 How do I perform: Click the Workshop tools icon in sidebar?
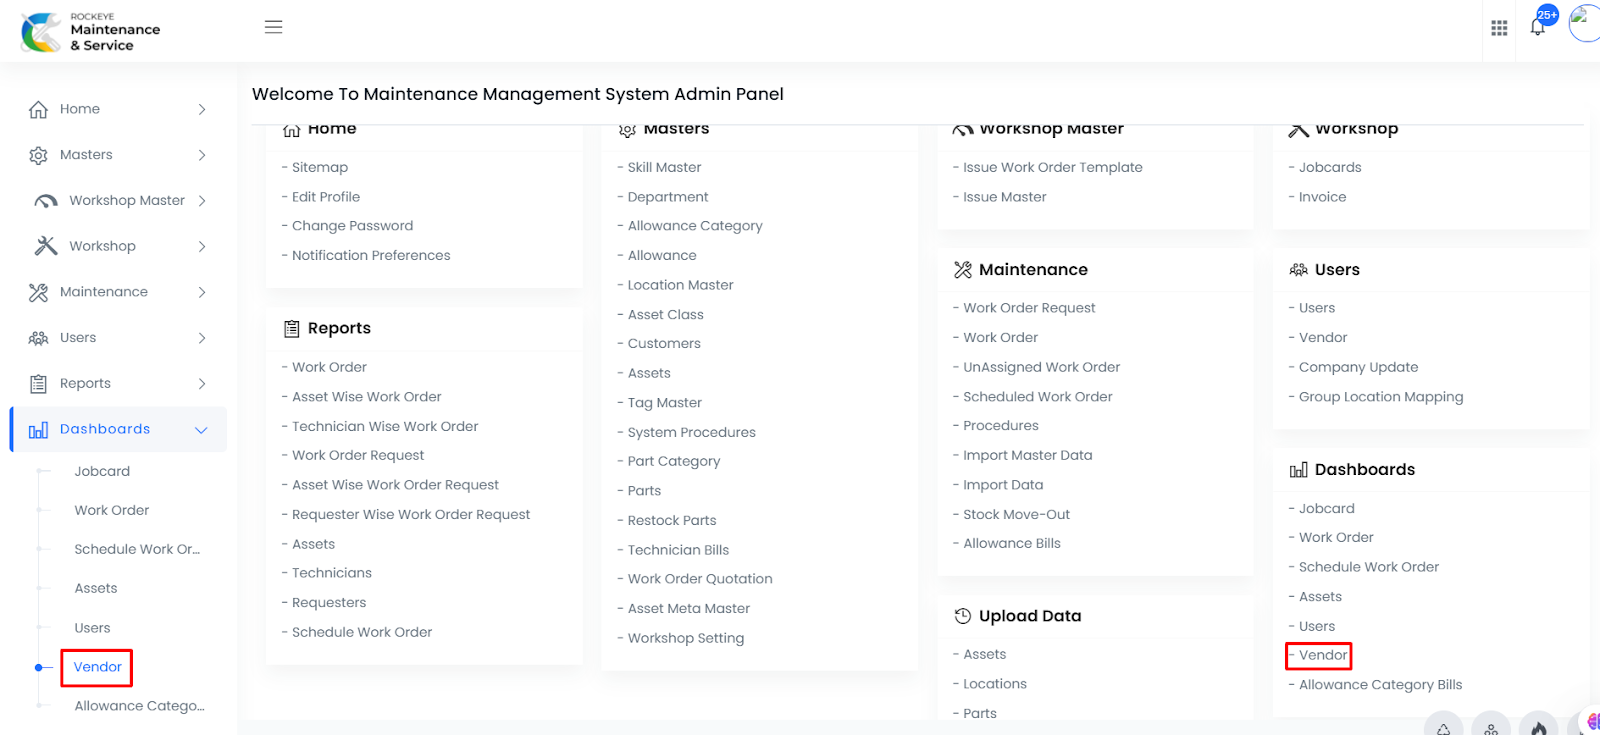click(46, 246)
